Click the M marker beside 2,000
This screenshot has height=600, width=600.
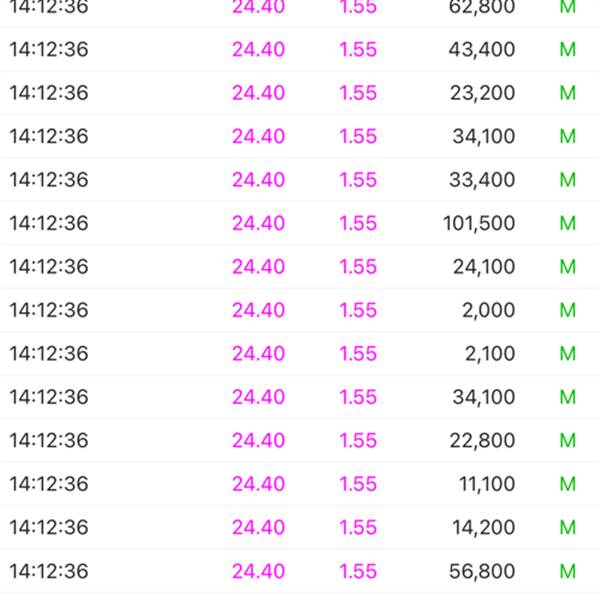pyautogui.click(x=568, y=310)
